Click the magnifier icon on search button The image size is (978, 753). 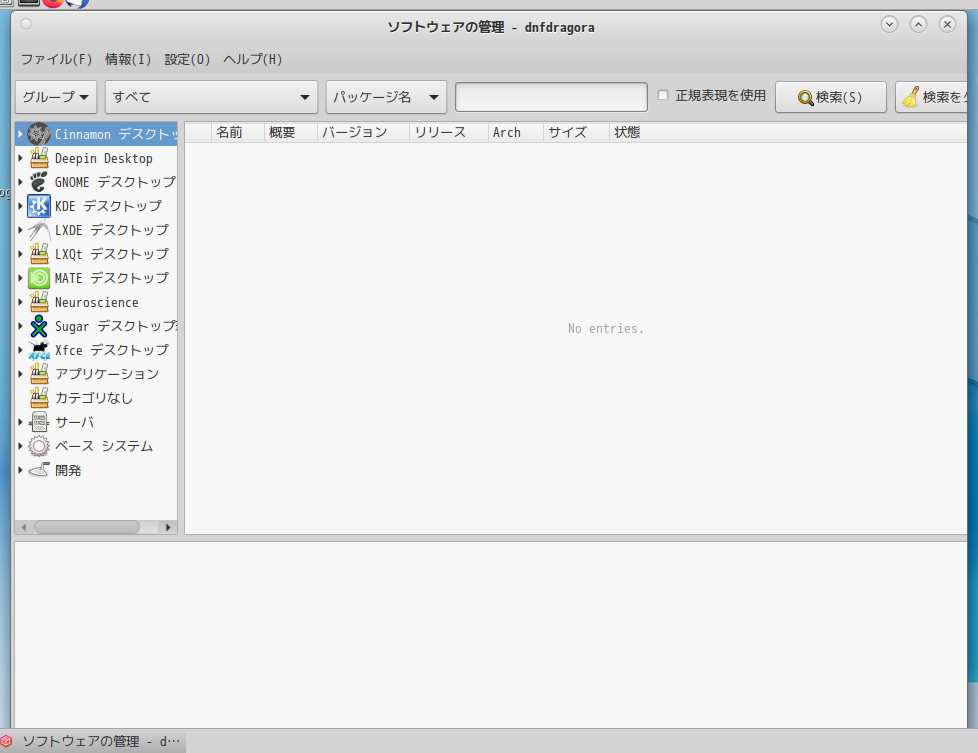point(805,97)
